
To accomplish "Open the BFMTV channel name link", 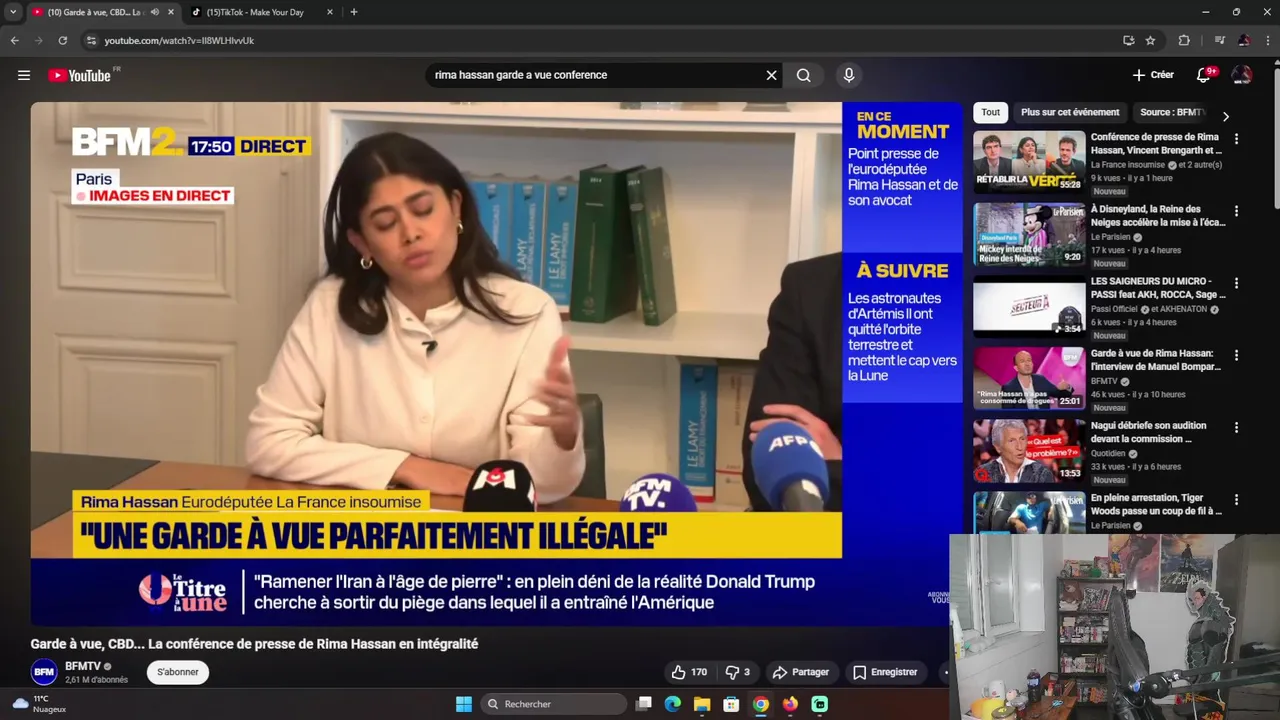I will pyautogui.click(x=83, y=666).
